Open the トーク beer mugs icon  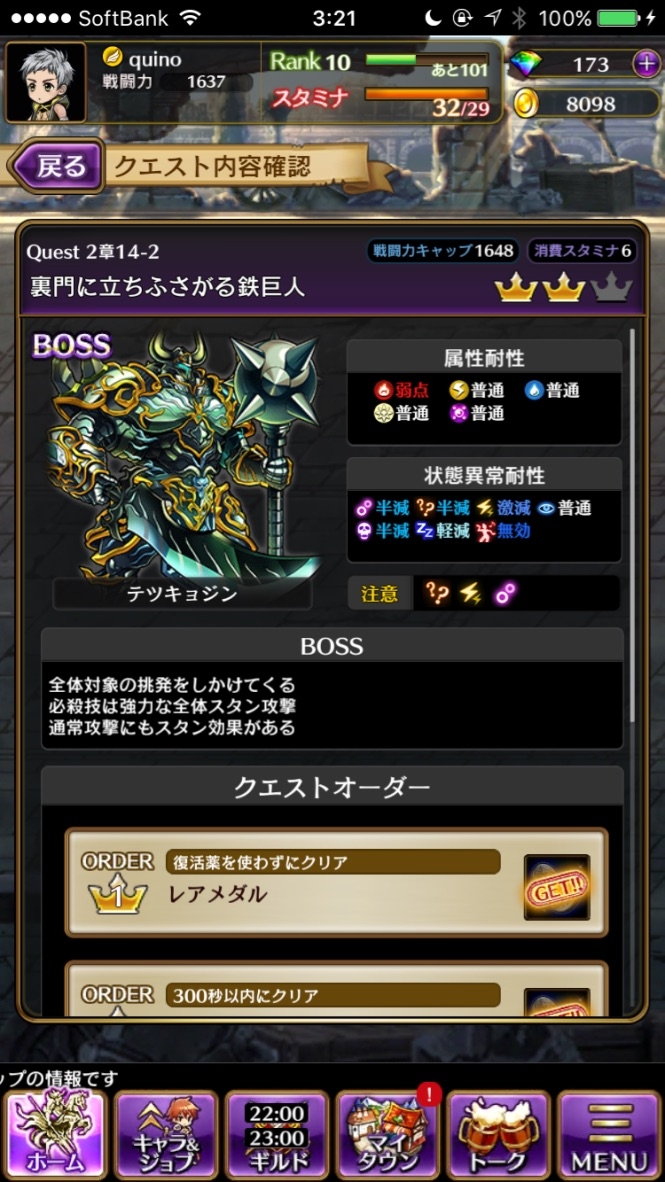click(498, 1134)
